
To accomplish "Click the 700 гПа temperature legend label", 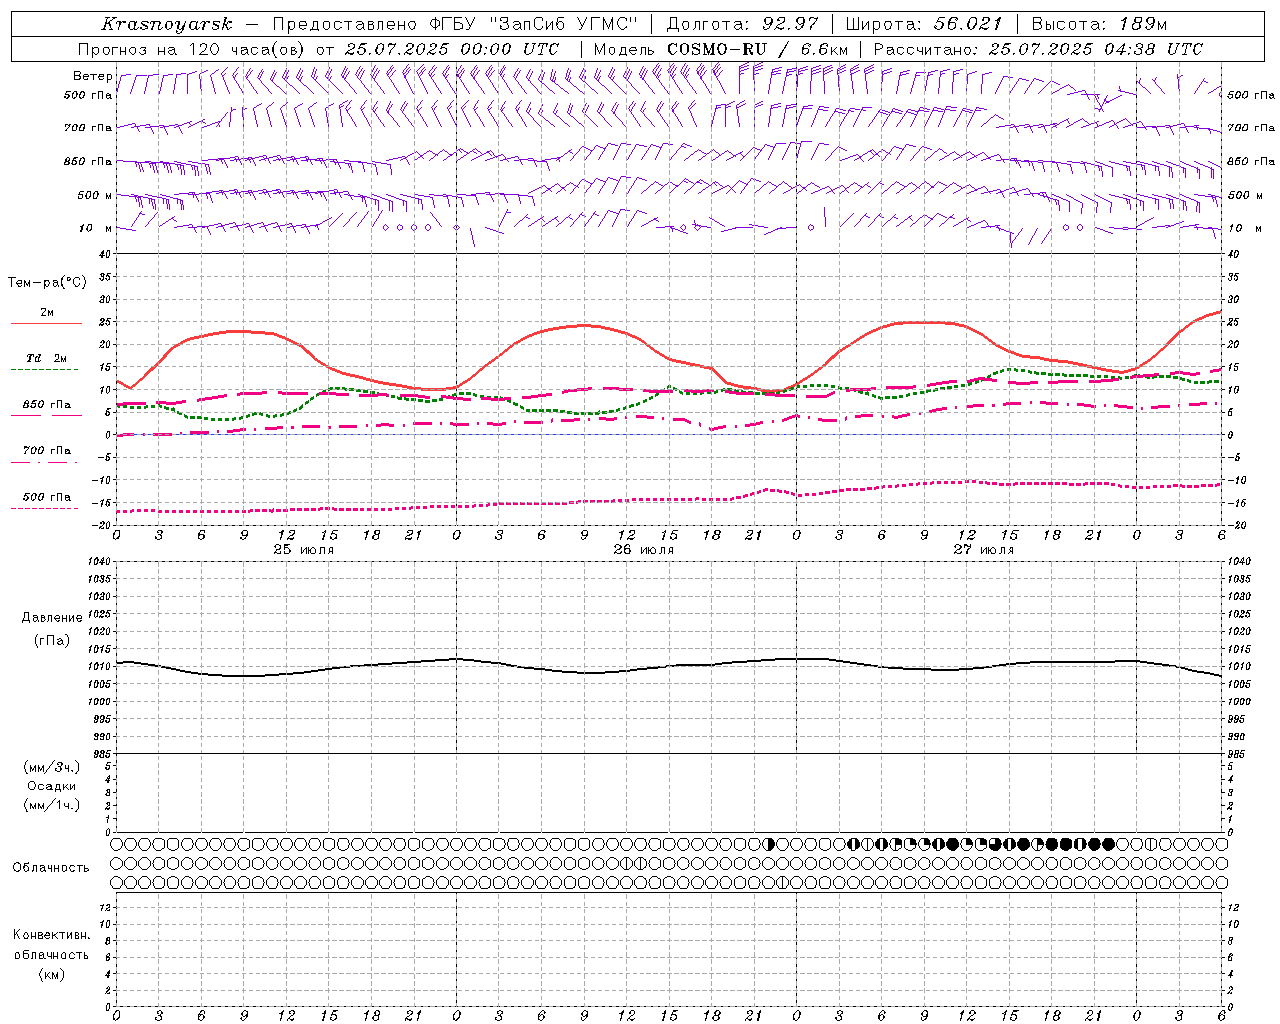I will click(47, 450).
